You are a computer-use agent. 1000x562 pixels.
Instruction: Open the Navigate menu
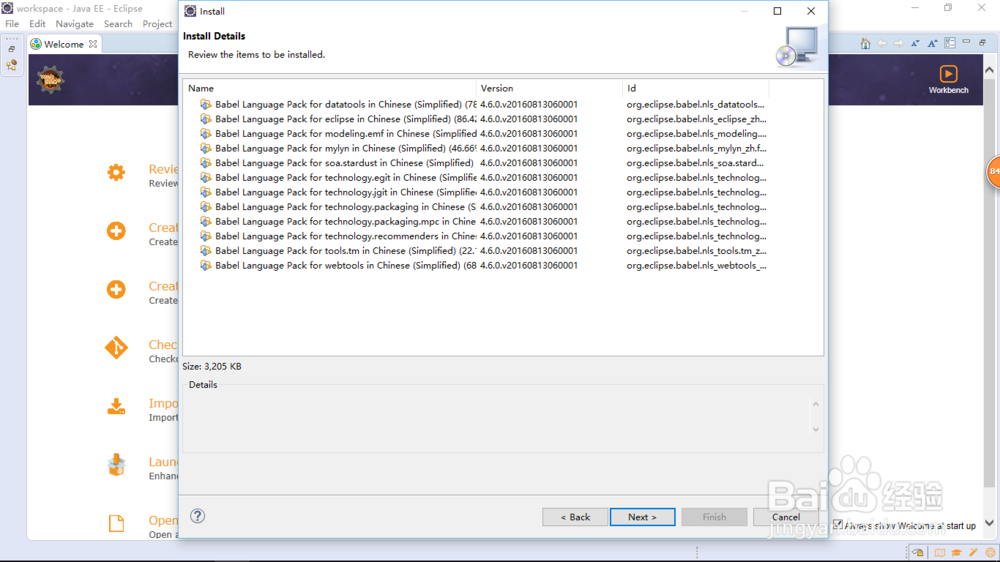74,24
